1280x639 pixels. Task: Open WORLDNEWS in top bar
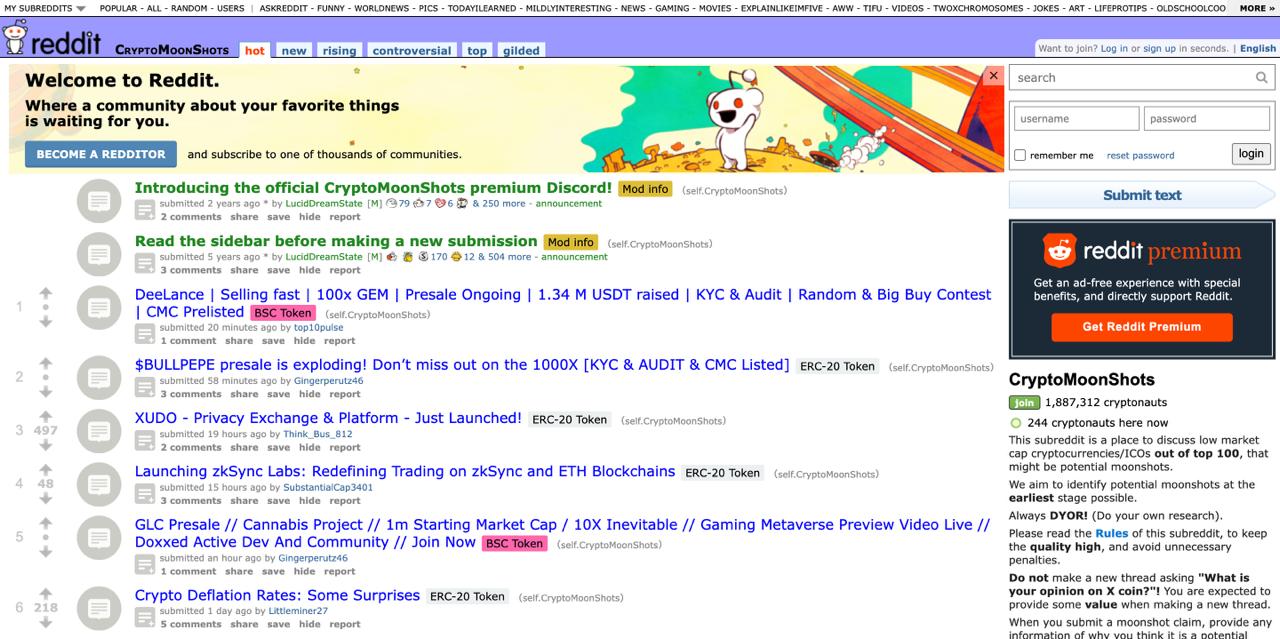click(x=382, y=8)
